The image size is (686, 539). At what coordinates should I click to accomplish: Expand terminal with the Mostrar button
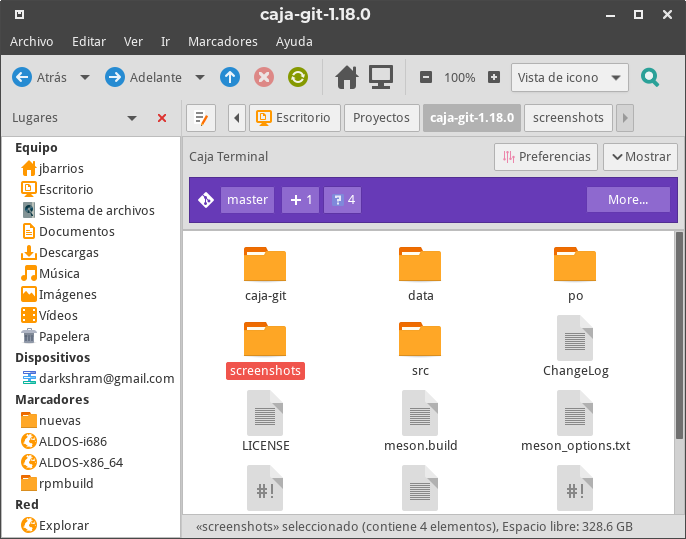[640, 157]
